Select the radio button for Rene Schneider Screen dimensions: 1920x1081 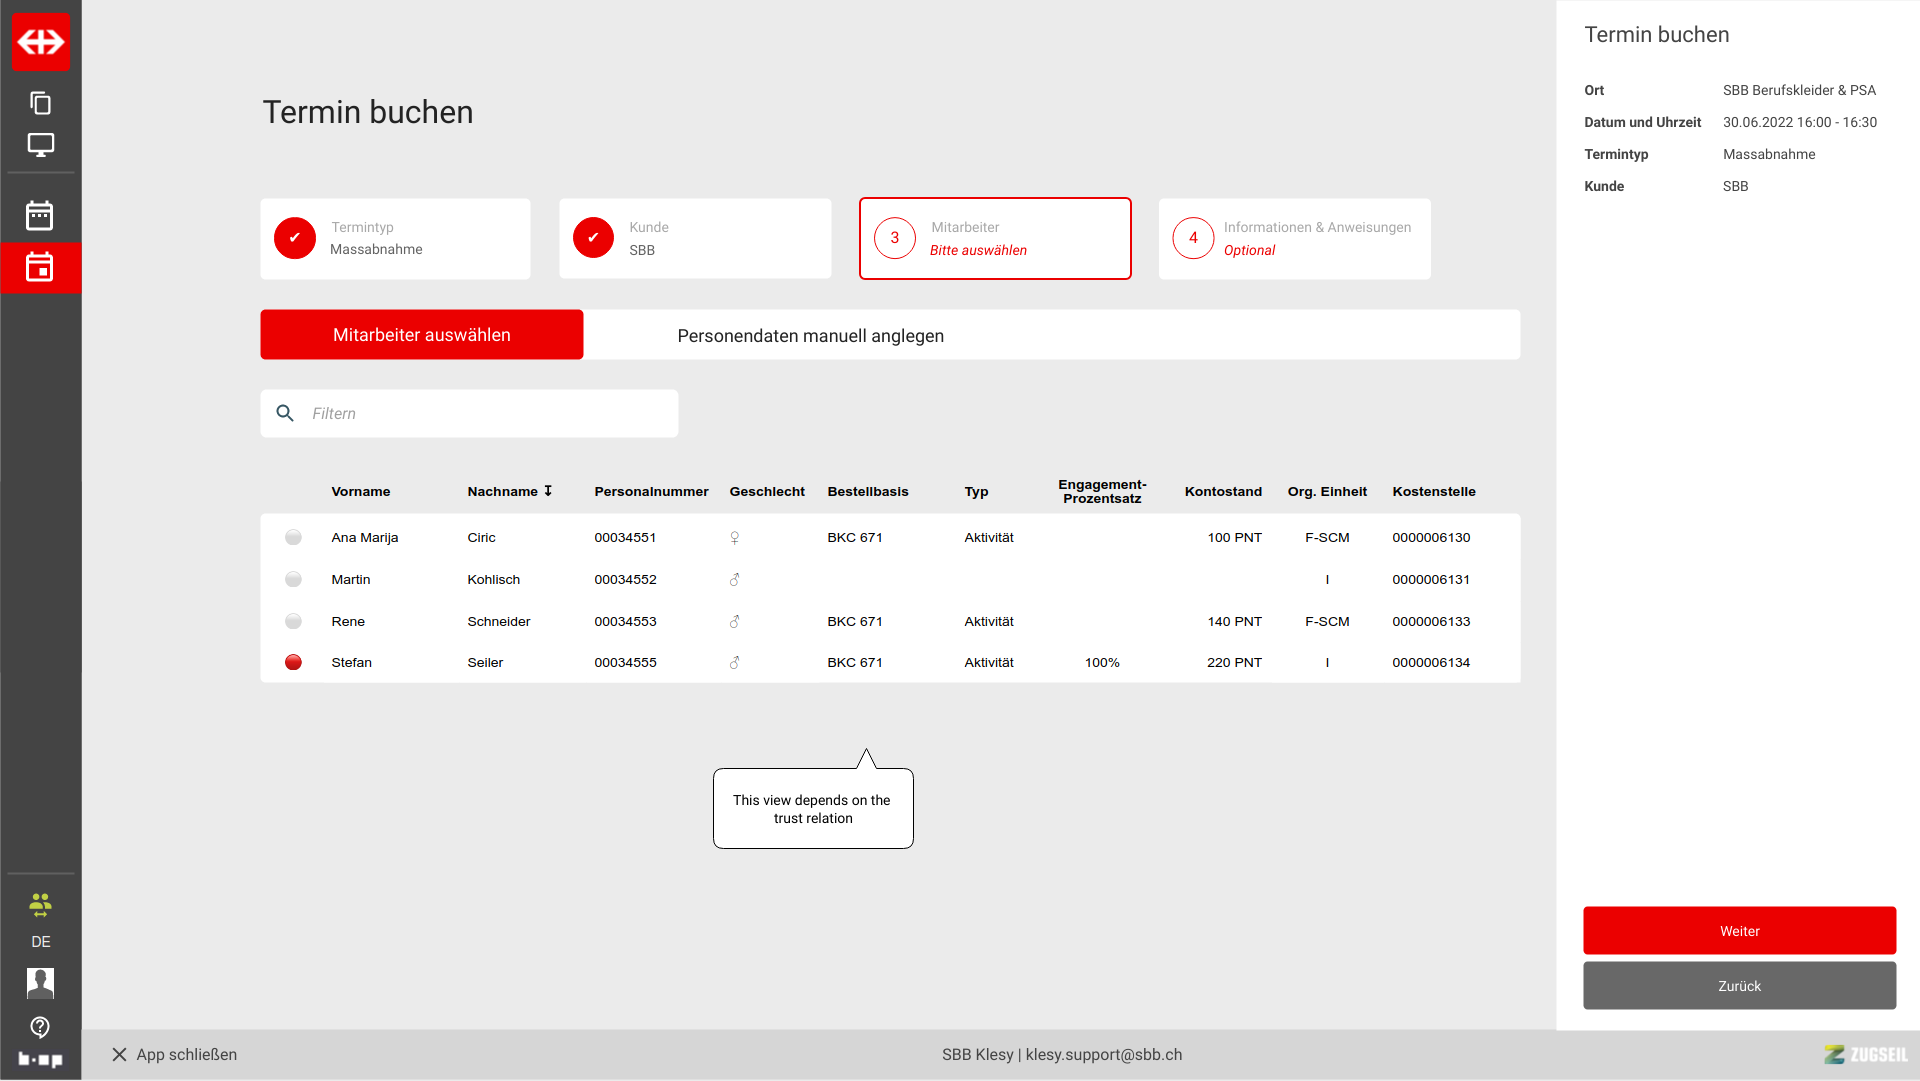(x=293, y=622)
